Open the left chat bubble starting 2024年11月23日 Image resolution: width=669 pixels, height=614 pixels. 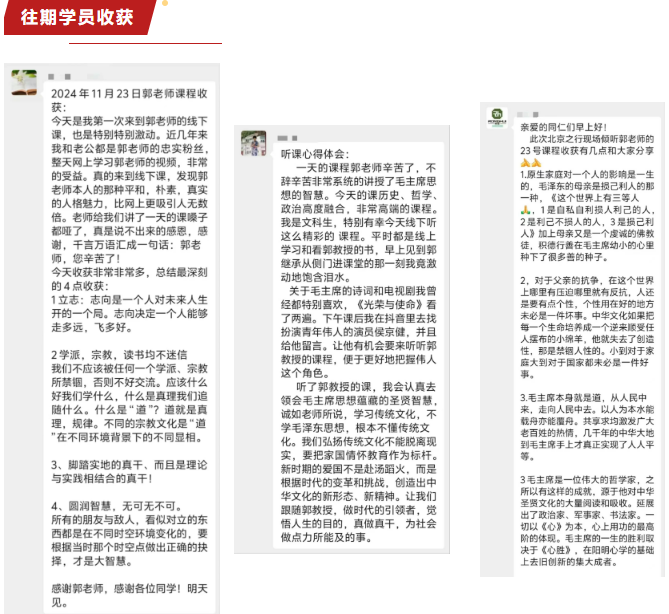[129, 347]
